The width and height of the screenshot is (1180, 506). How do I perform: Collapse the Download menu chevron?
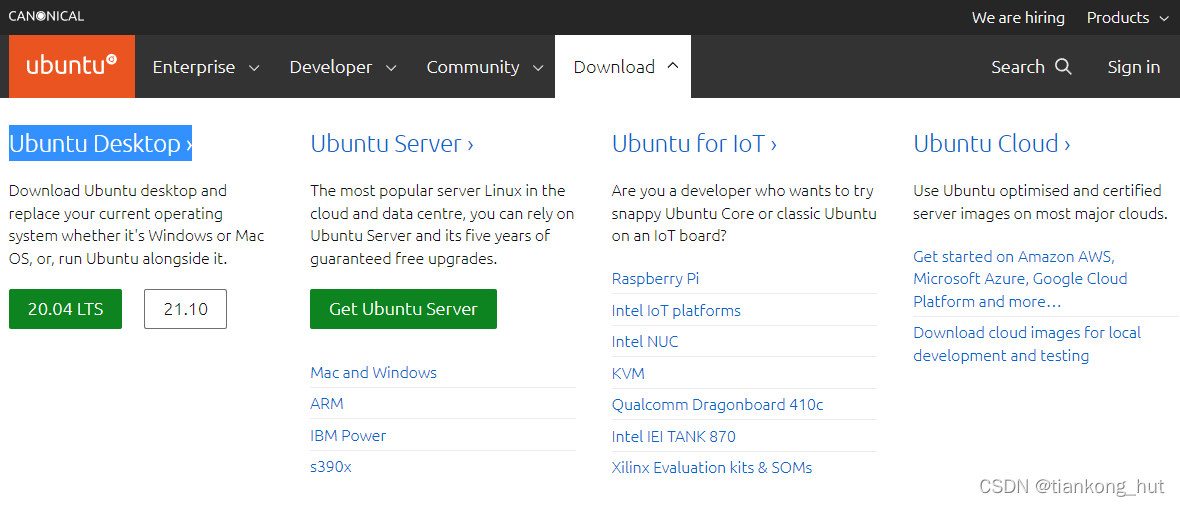tap(673, 66)
